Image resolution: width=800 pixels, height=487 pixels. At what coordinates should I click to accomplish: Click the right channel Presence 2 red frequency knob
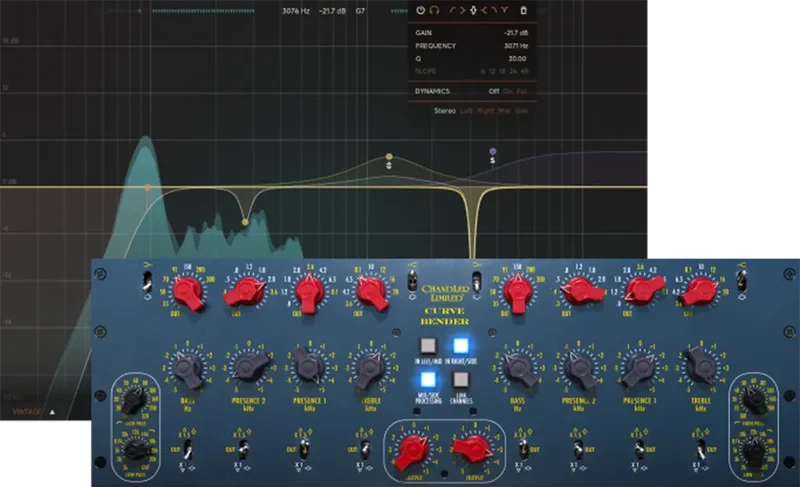(582, 292)
